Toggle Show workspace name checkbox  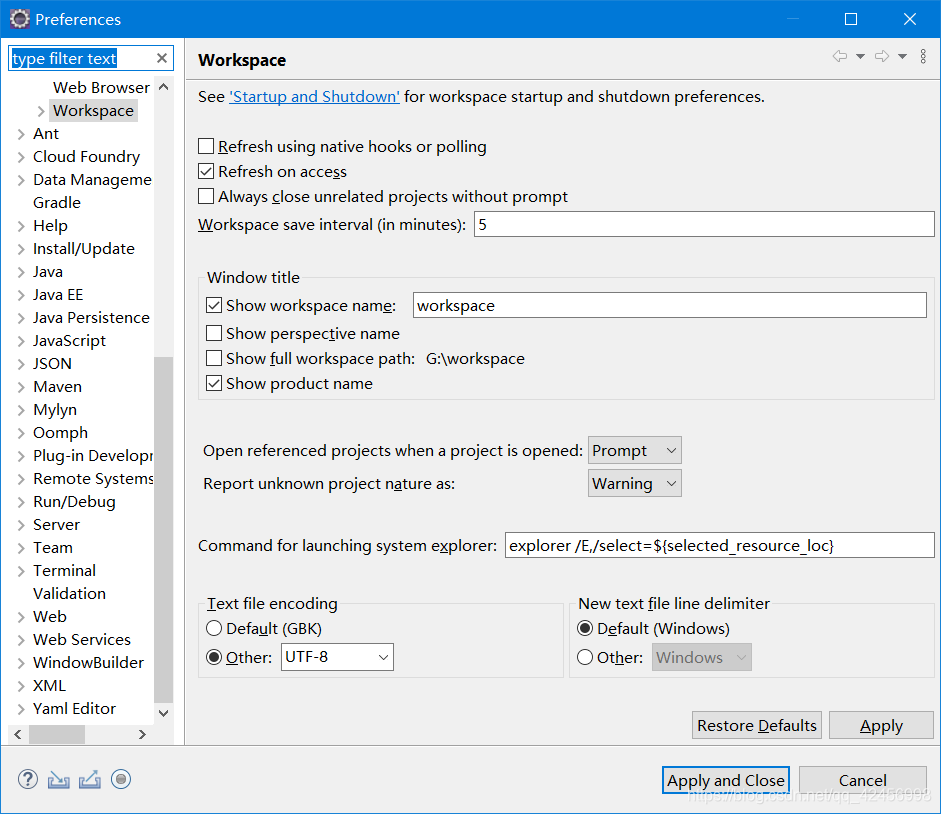214,306
